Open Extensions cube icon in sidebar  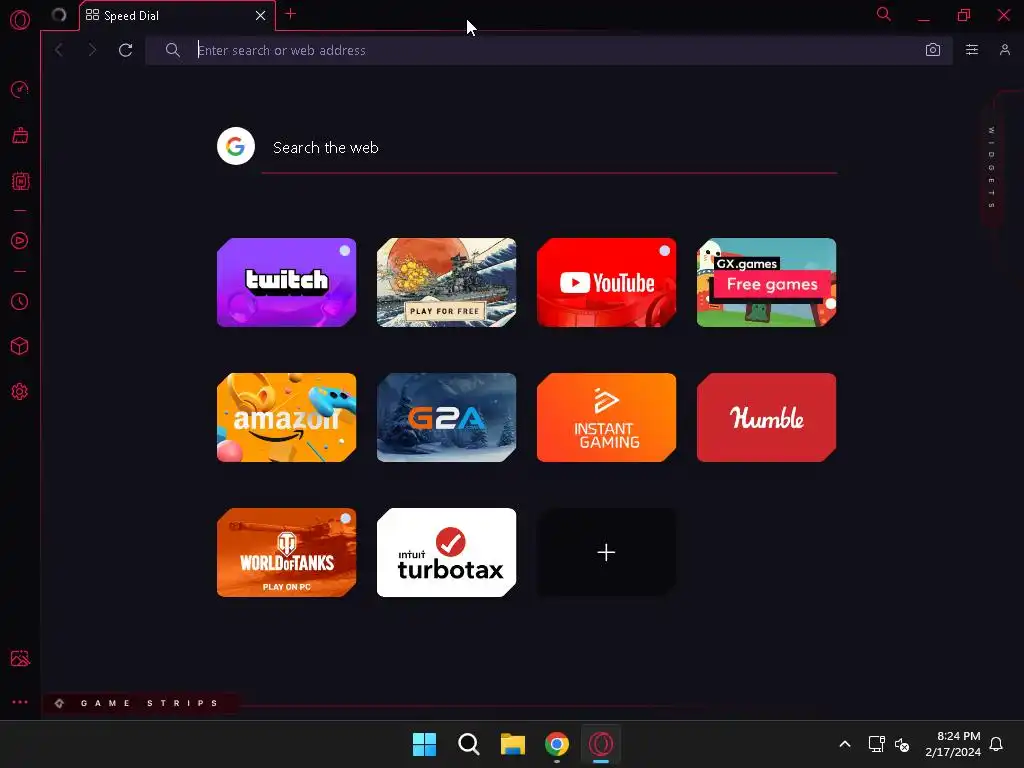pos(20,346)
